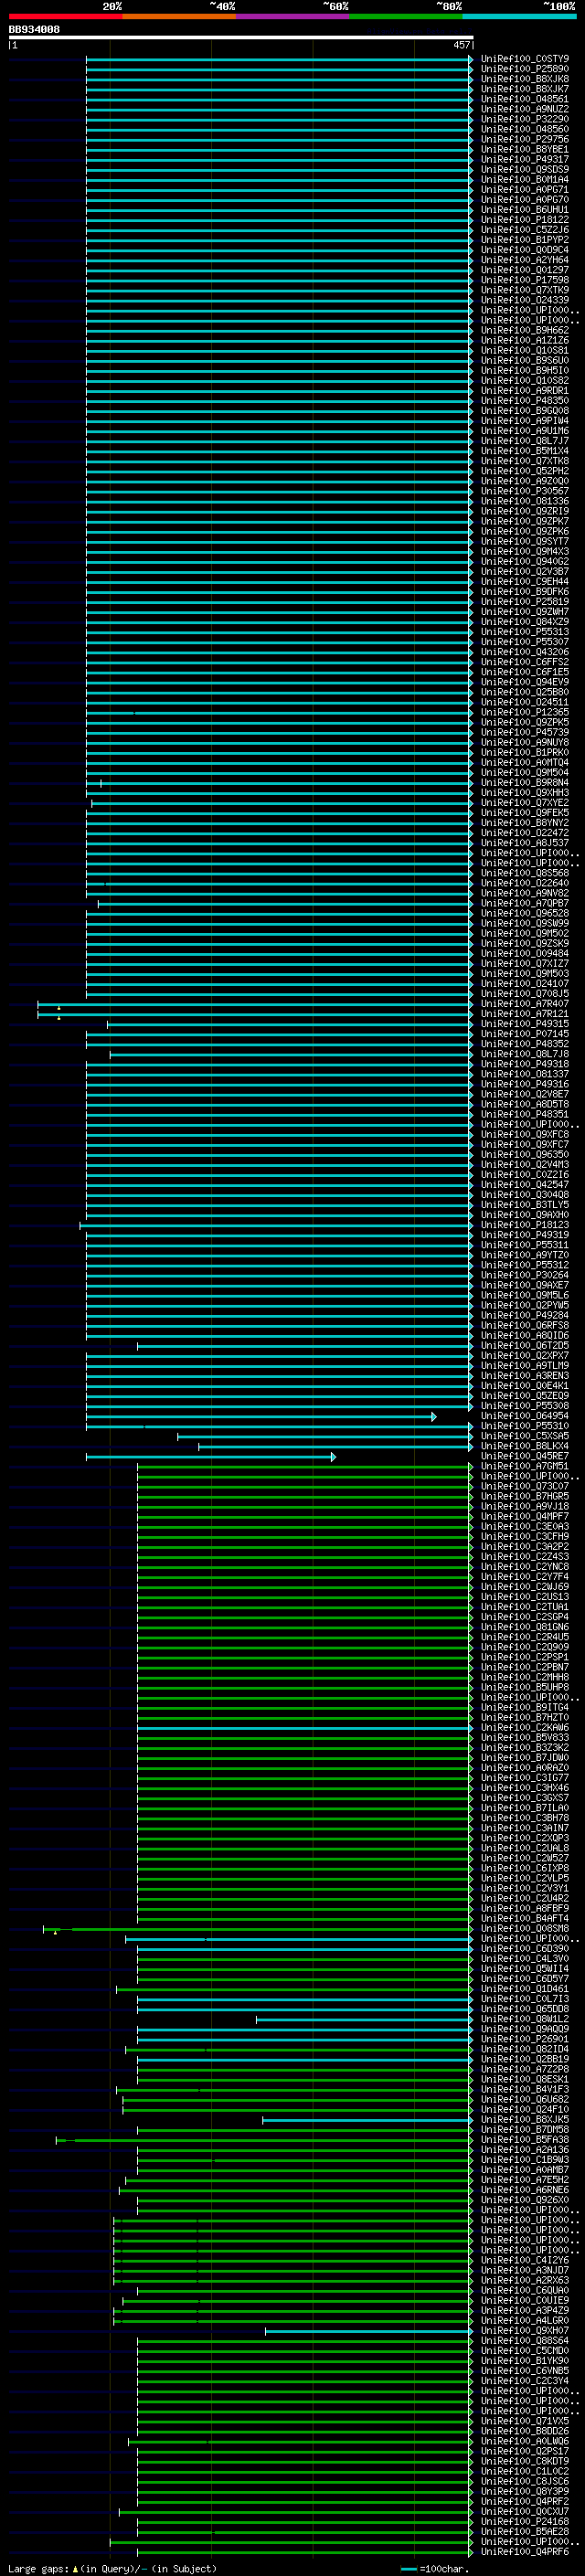585x2576 pixels.
Task: Select hit UniRef100_B9H662
Action: pyautogui.click(x=525, y=330)
